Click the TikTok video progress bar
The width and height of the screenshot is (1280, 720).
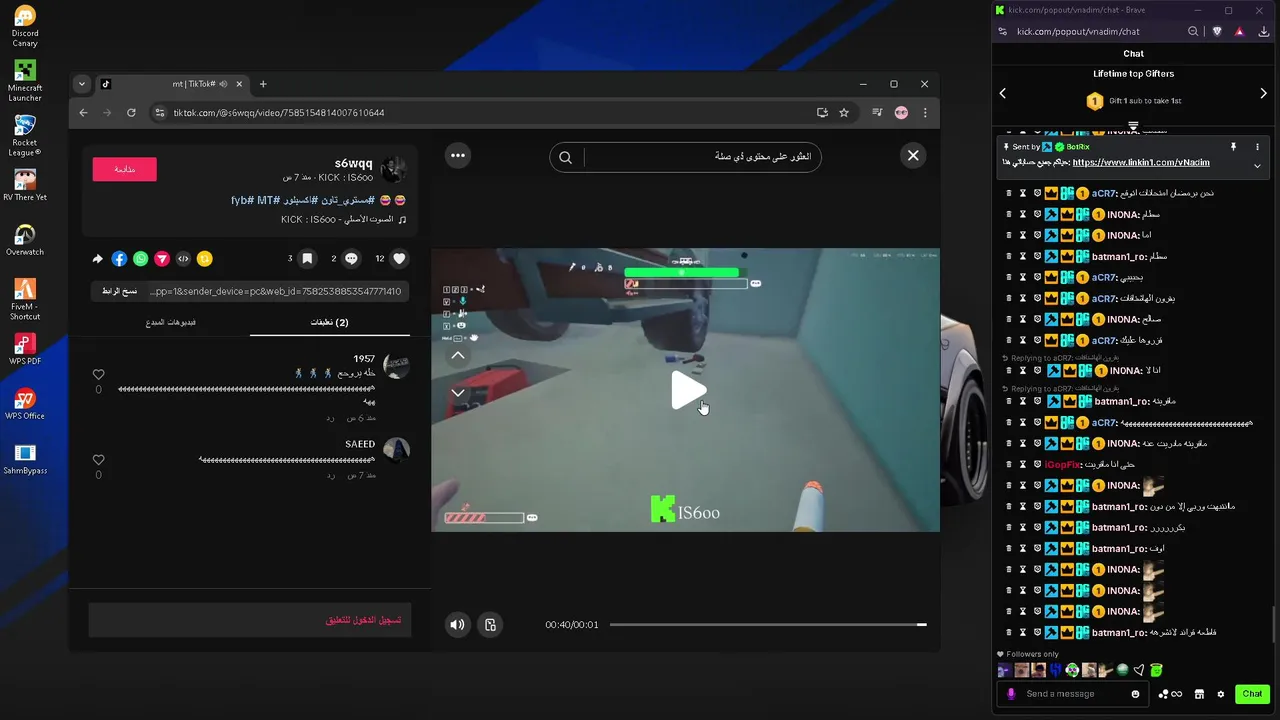pyautogui.click(x=768, y=625)
